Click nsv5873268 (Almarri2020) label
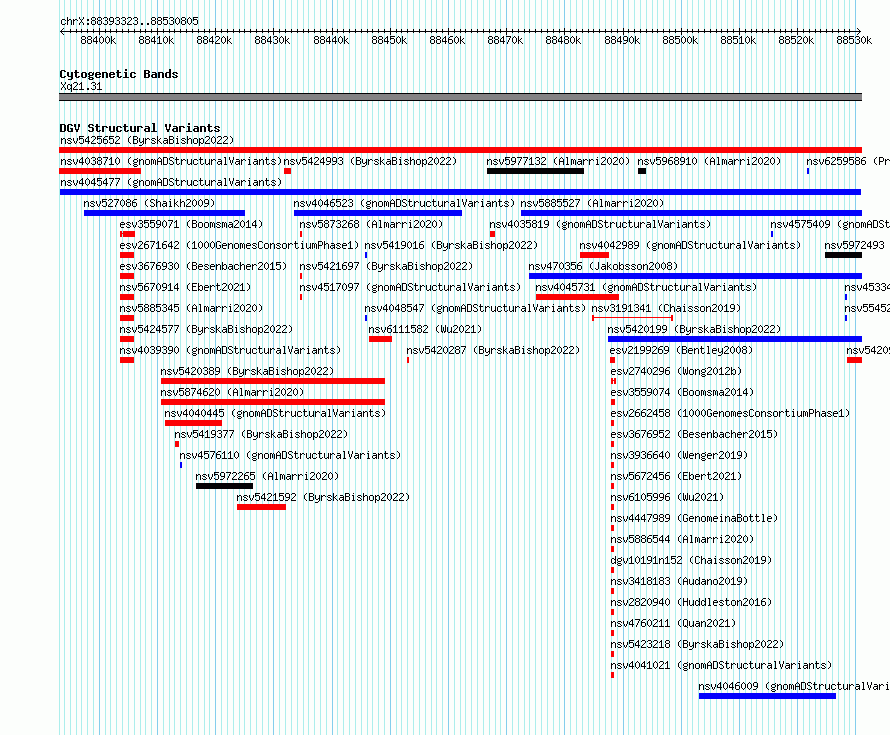 point(371,224)
